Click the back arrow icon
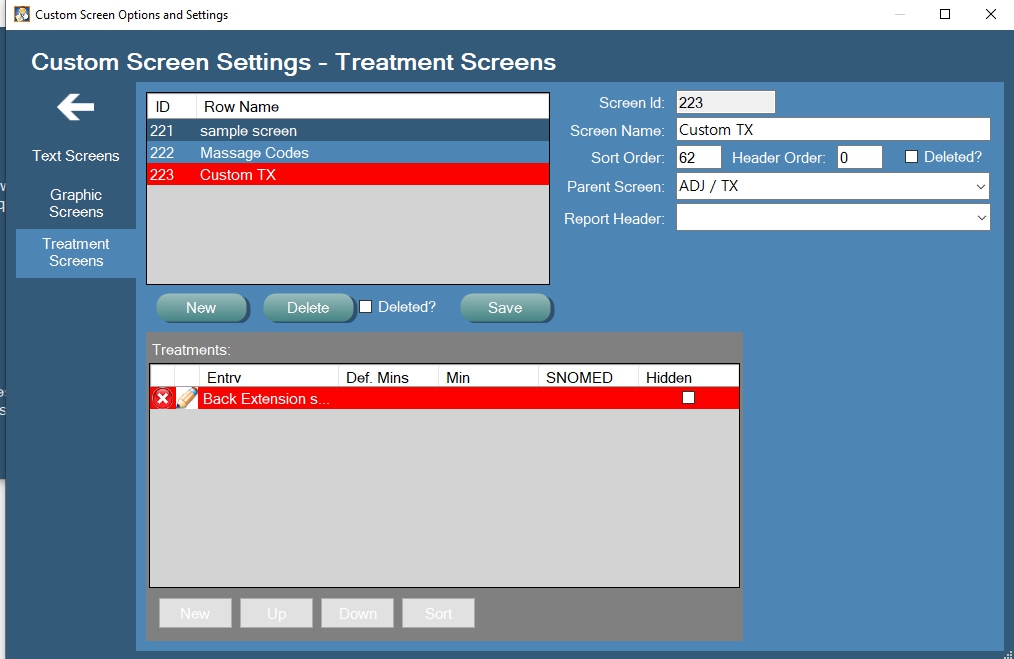 point(76,107)
